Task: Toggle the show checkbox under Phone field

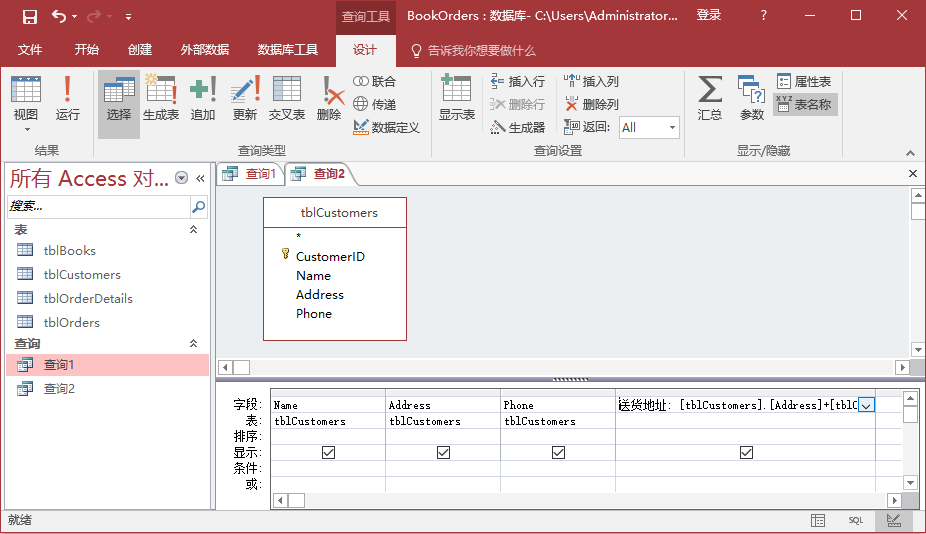Action: click(558, 453)
